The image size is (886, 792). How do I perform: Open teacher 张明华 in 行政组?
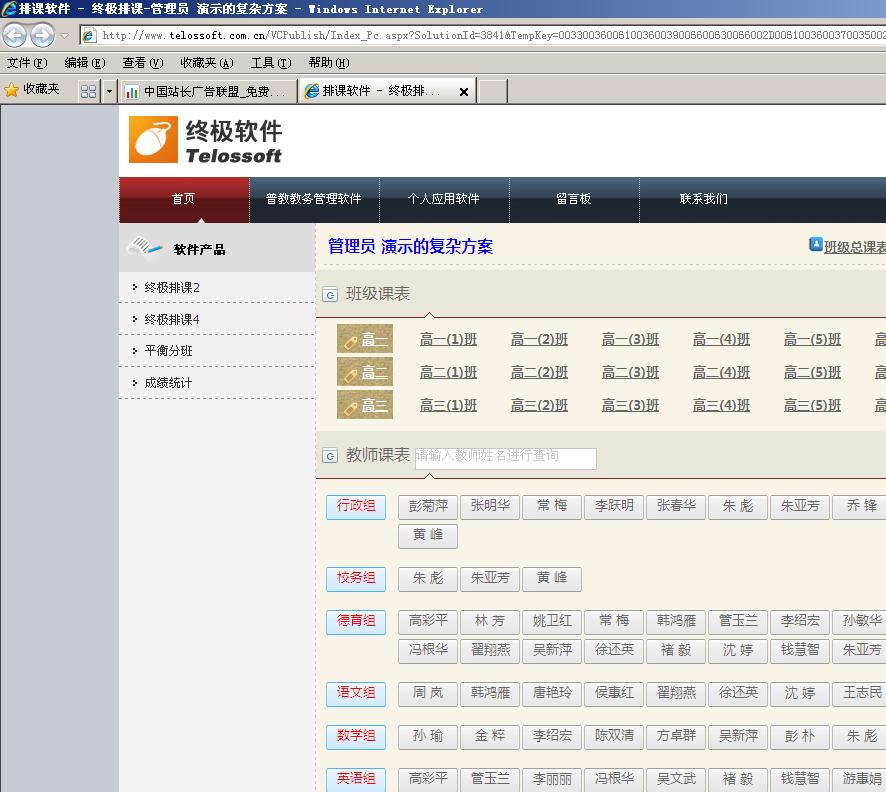pyautogui.click(x=490, y=507)
